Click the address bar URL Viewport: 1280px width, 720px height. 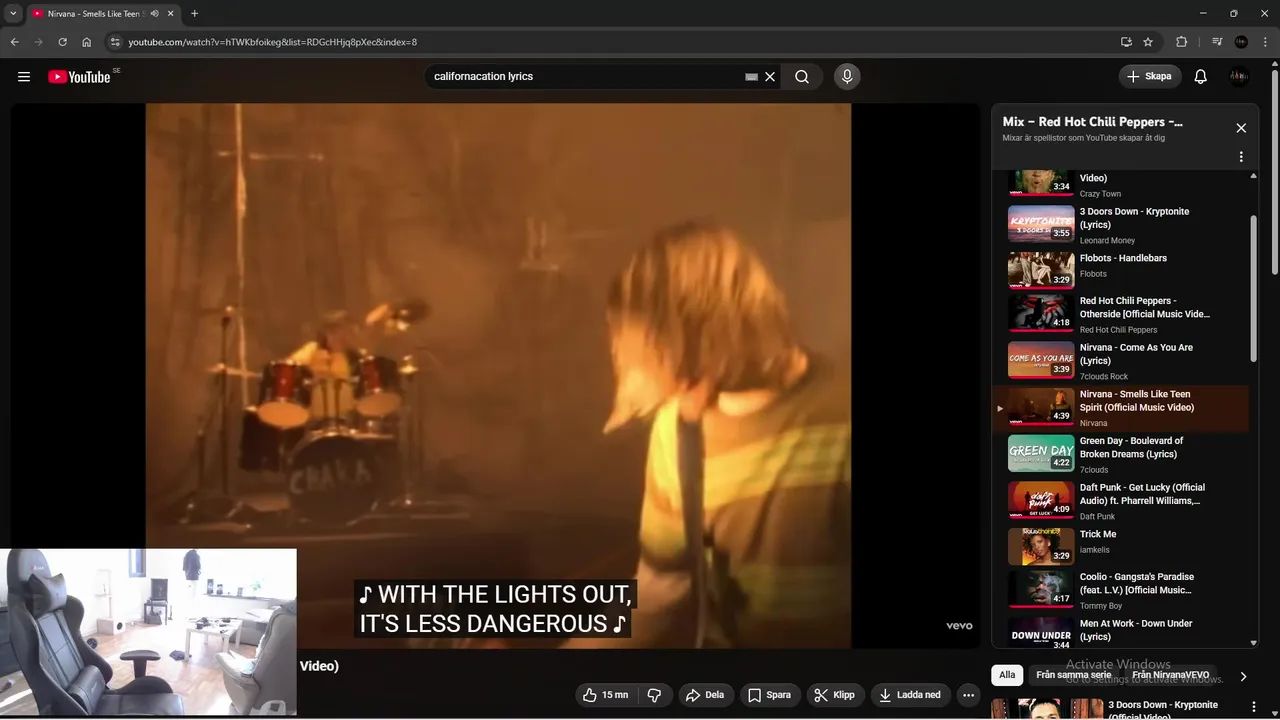(272, 42)
